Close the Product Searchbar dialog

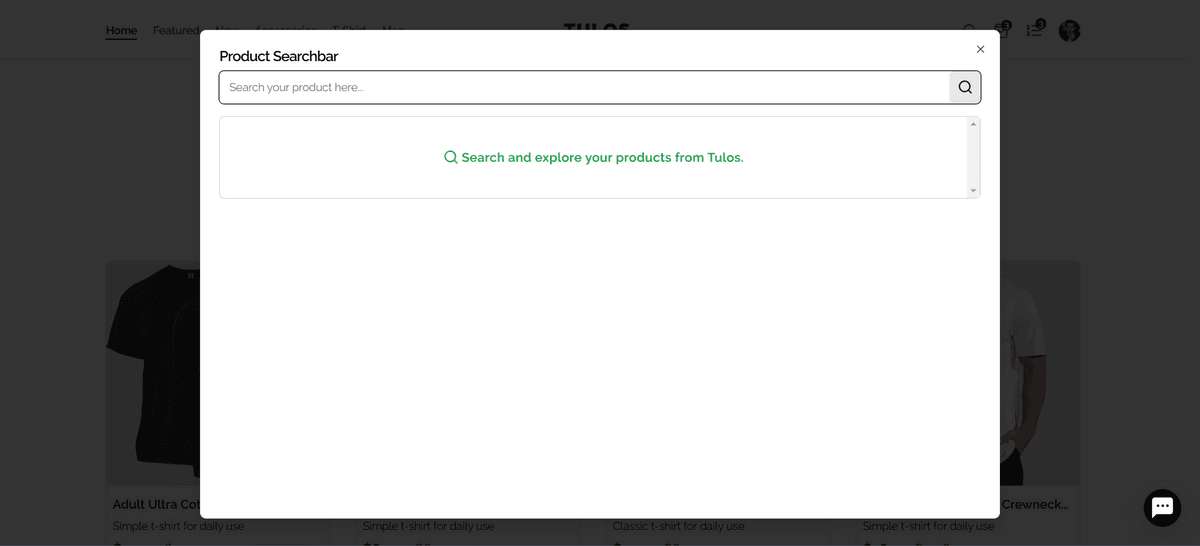pos(980,49)
